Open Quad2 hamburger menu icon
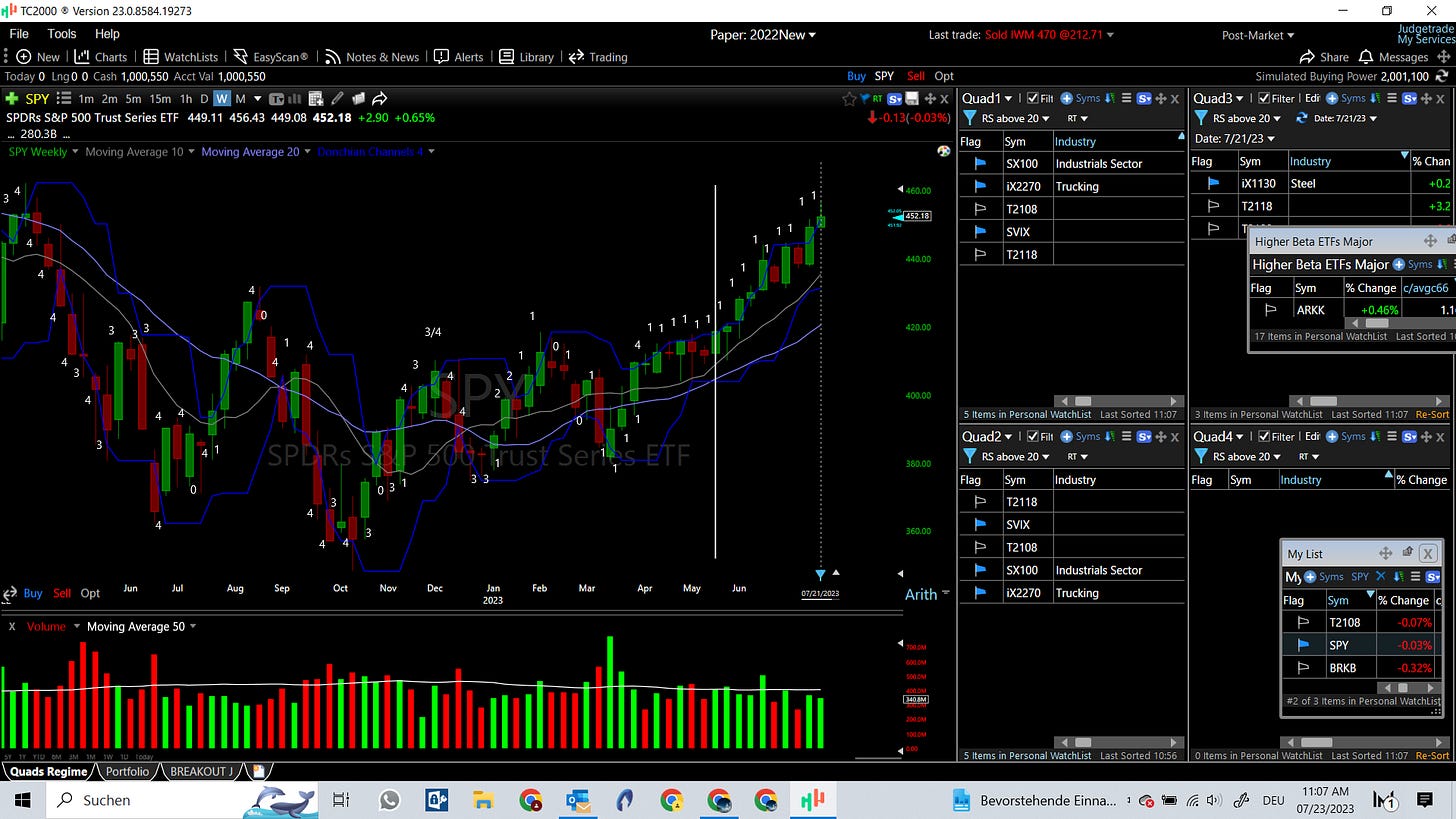The height and width of the screenshot is (819, 1456). tap(1126, 436)
